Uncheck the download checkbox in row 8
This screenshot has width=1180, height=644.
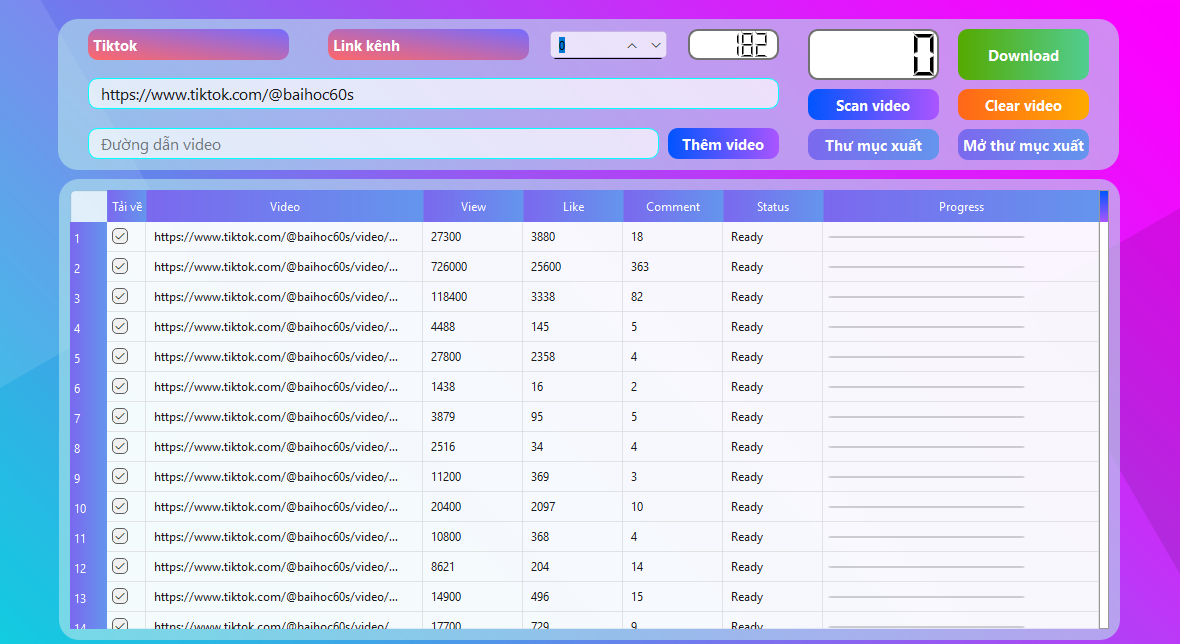[x=120, y=446]
